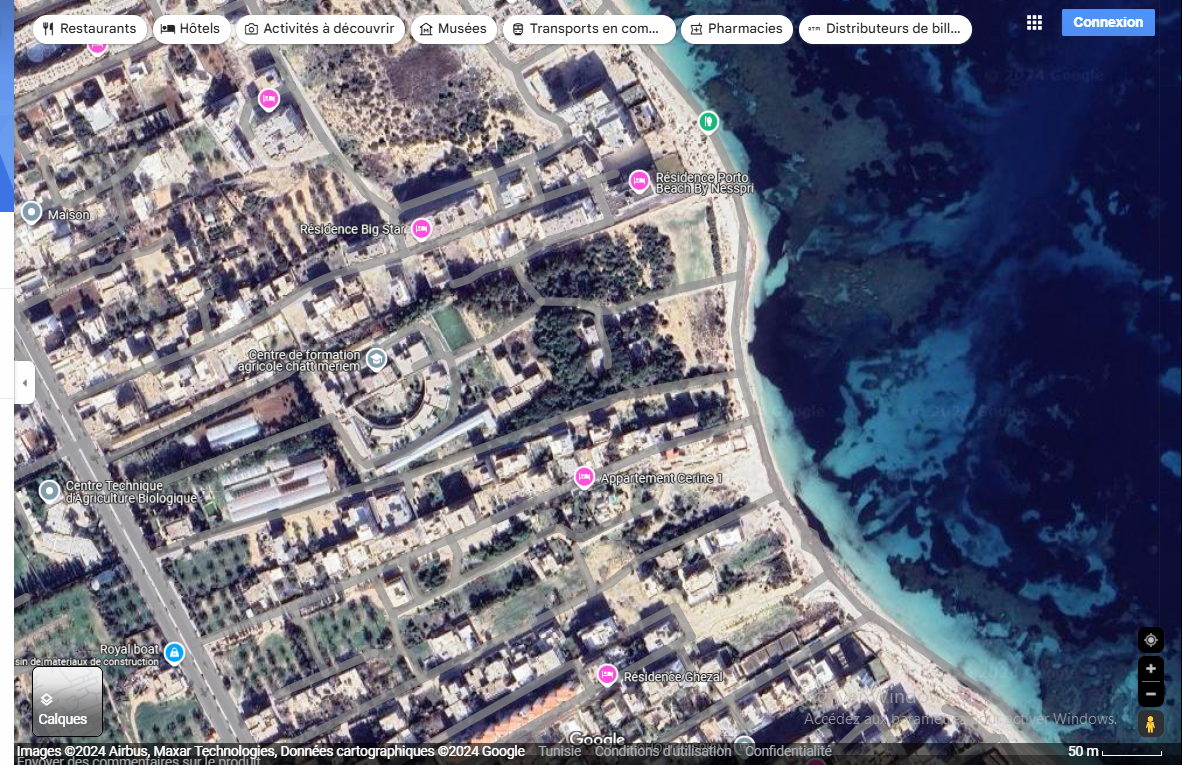Zoom in with the plus button
This screenshot has height=765, width=1182.
pos(1150,669)
